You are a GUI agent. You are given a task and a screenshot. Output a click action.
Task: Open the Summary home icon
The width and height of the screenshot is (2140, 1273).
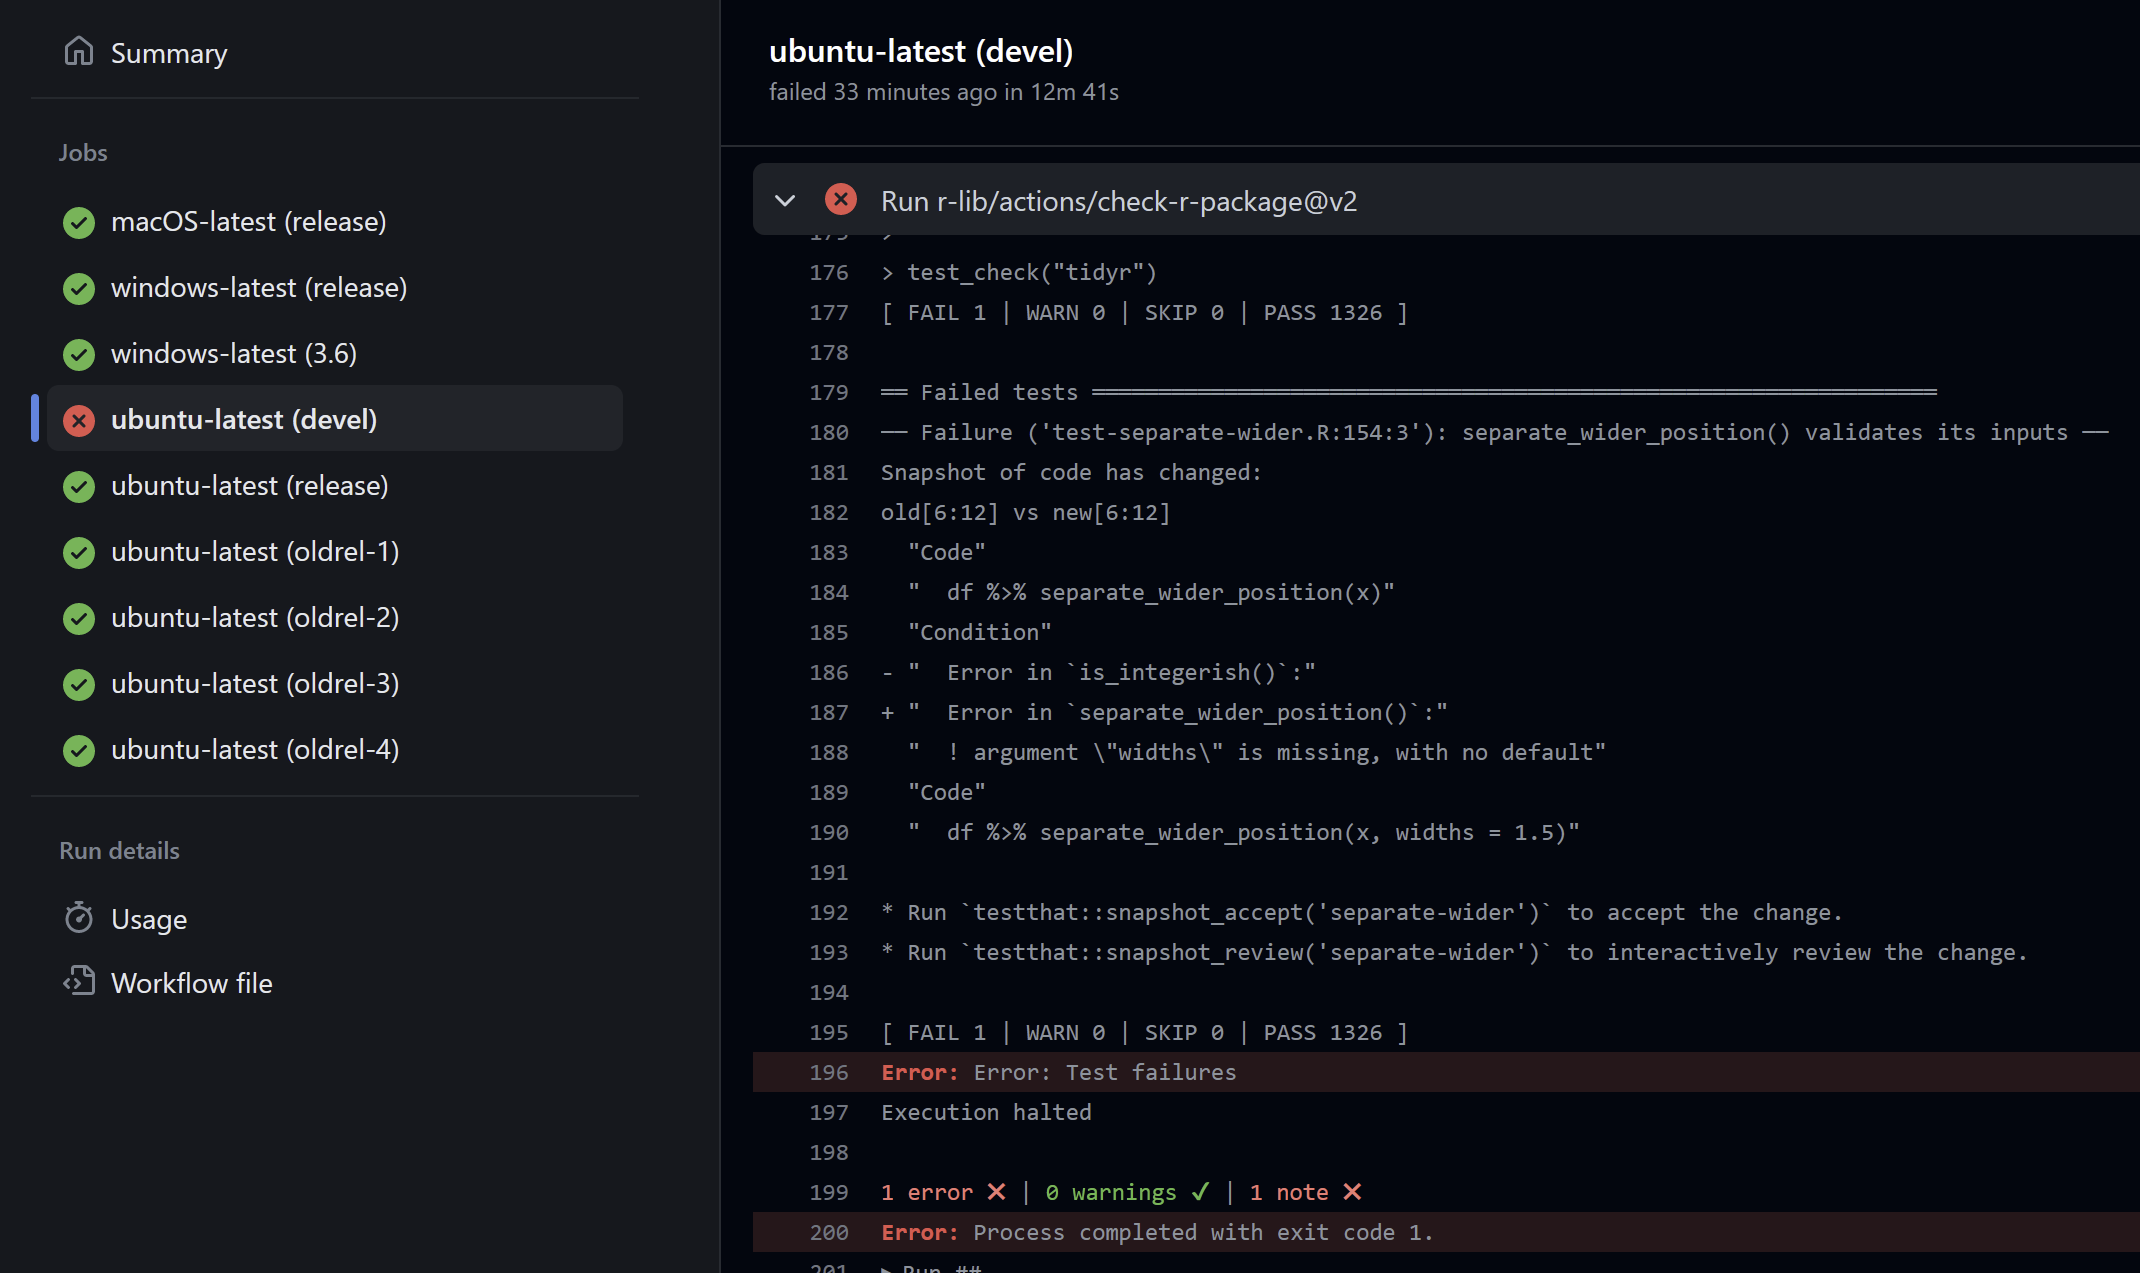[79, 52]
